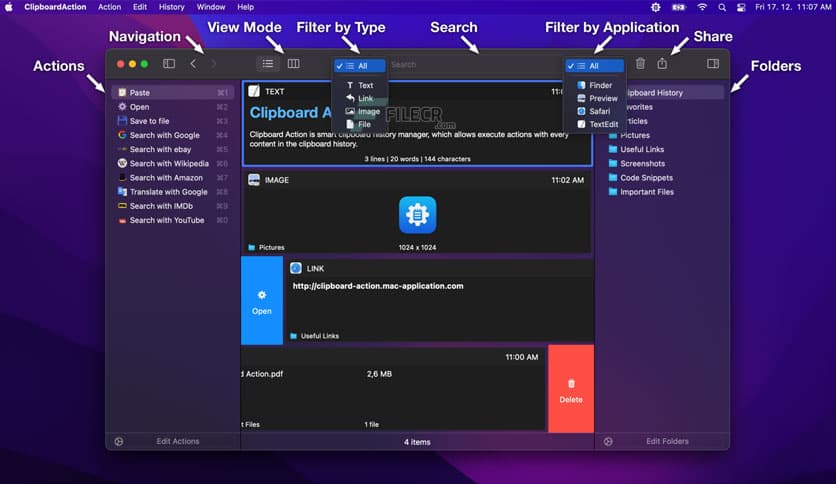Viewport: 836px width, 484px height.
Task: Go forward with the navigation chevron
Action: (213, 64)
